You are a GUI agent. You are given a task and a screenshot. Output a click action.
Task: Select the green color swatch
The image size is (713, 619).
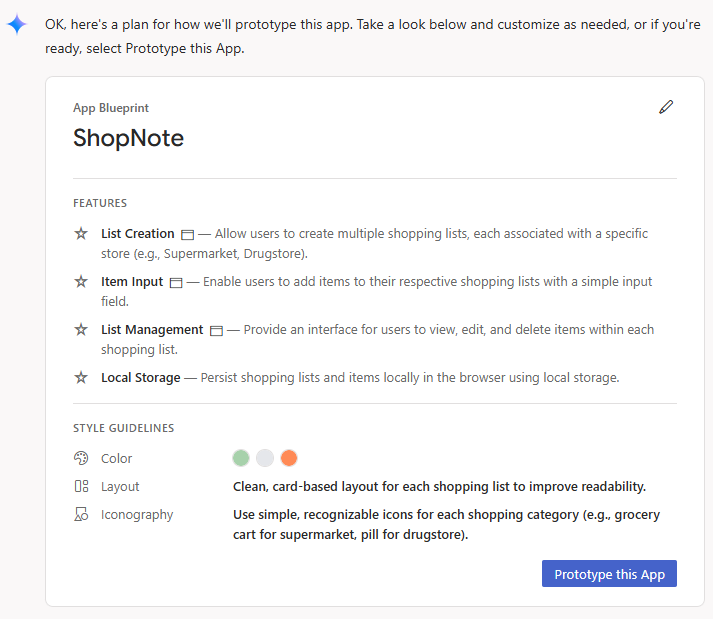(241, 458)
